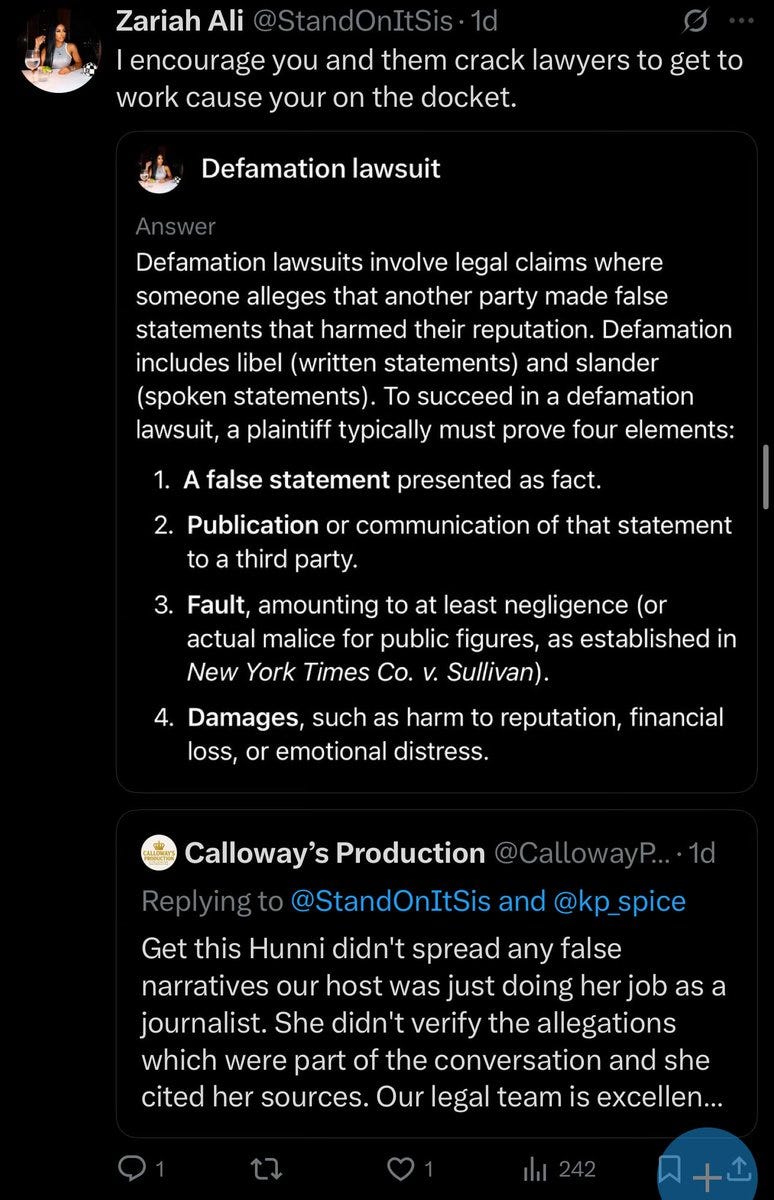This screenshot has height=1200, width=774.
Task: Share the post via upload arrow icon
Action: [740, 1167]
